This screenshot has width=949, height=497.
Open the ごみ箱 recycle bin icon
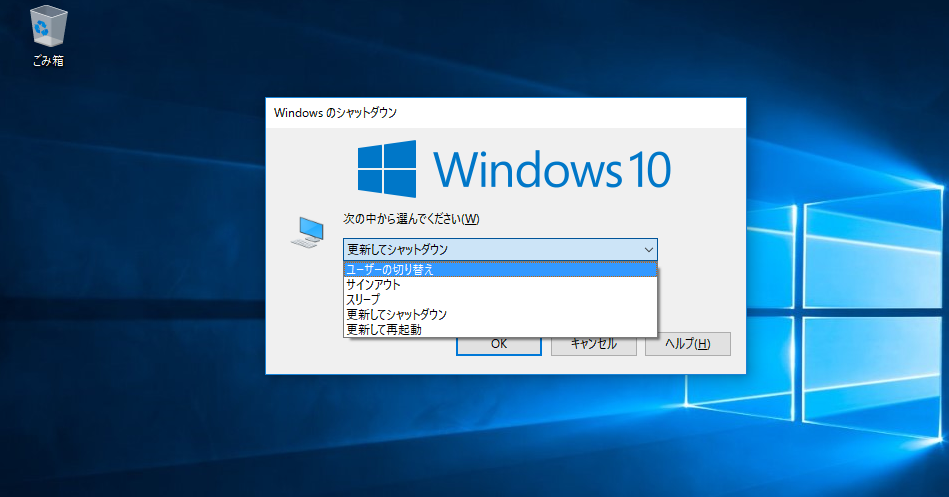tap(48, 35)
